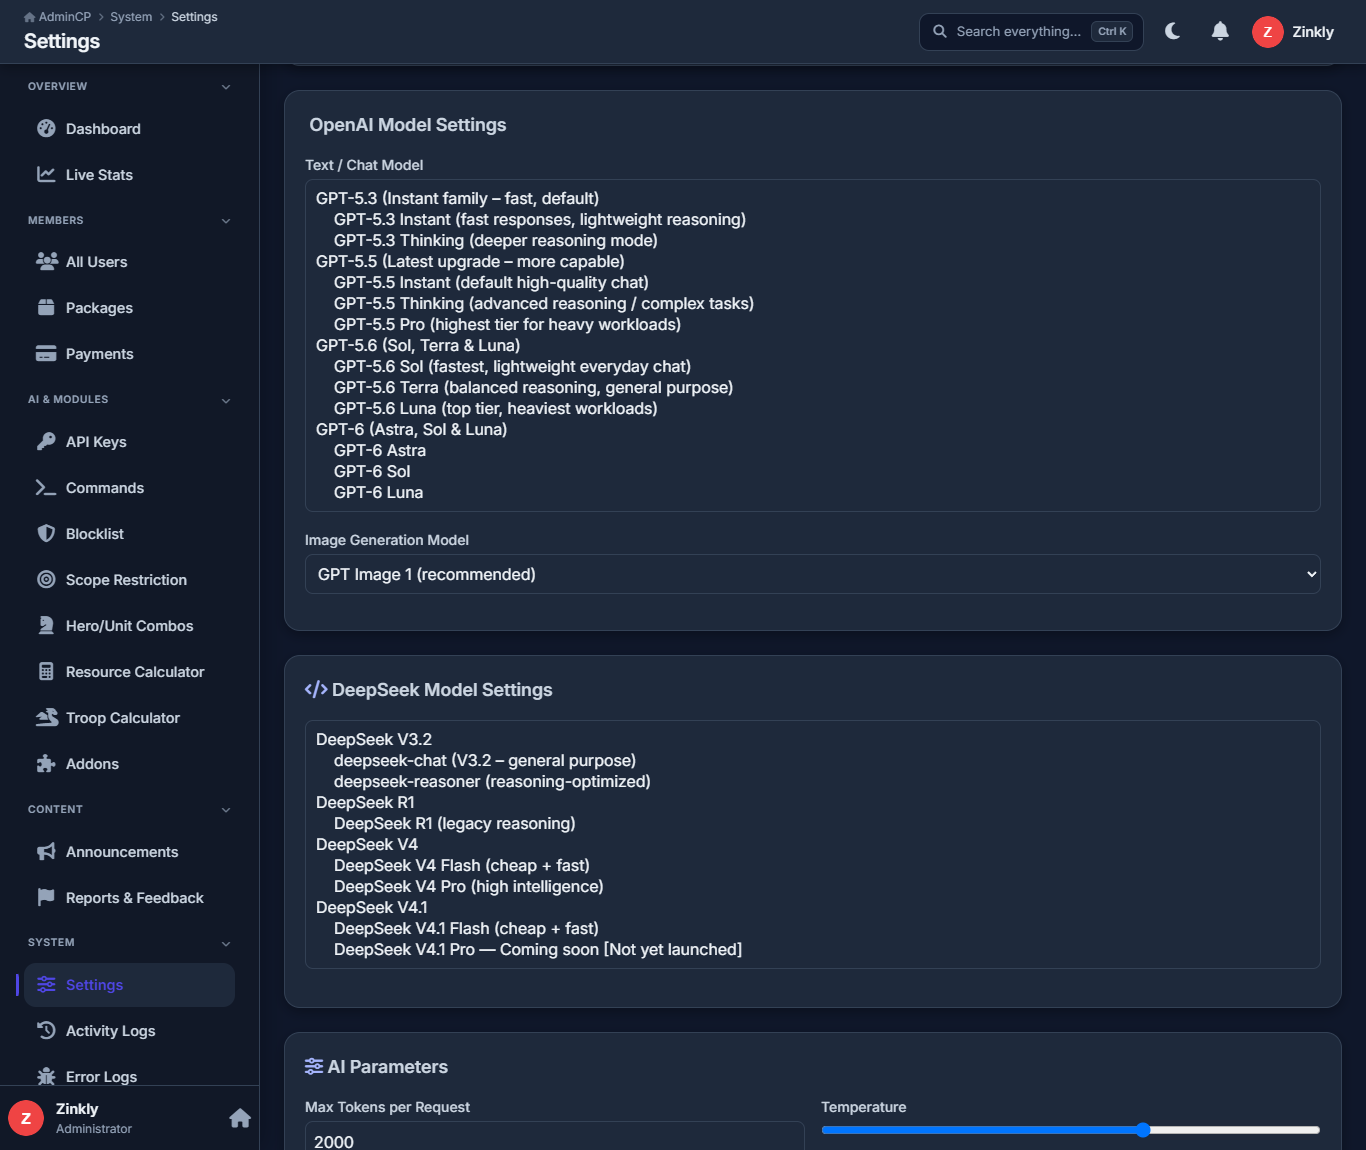Focus the Search everything field
The width and height of the screenshot is (1366, 1150).
tap(1031, 31)
